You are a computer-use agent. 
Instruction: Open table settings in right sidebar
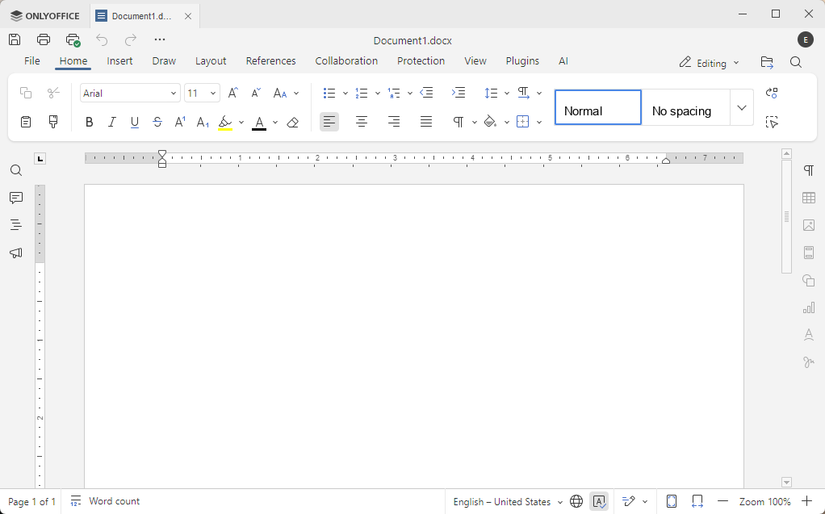tap(809, 198)
